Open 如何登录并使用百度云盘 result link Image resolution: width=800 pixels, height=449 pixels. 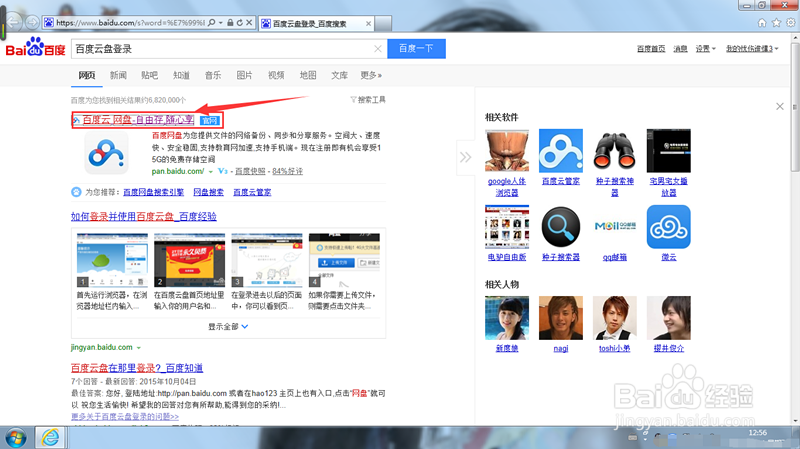click(x=144, y=216)
